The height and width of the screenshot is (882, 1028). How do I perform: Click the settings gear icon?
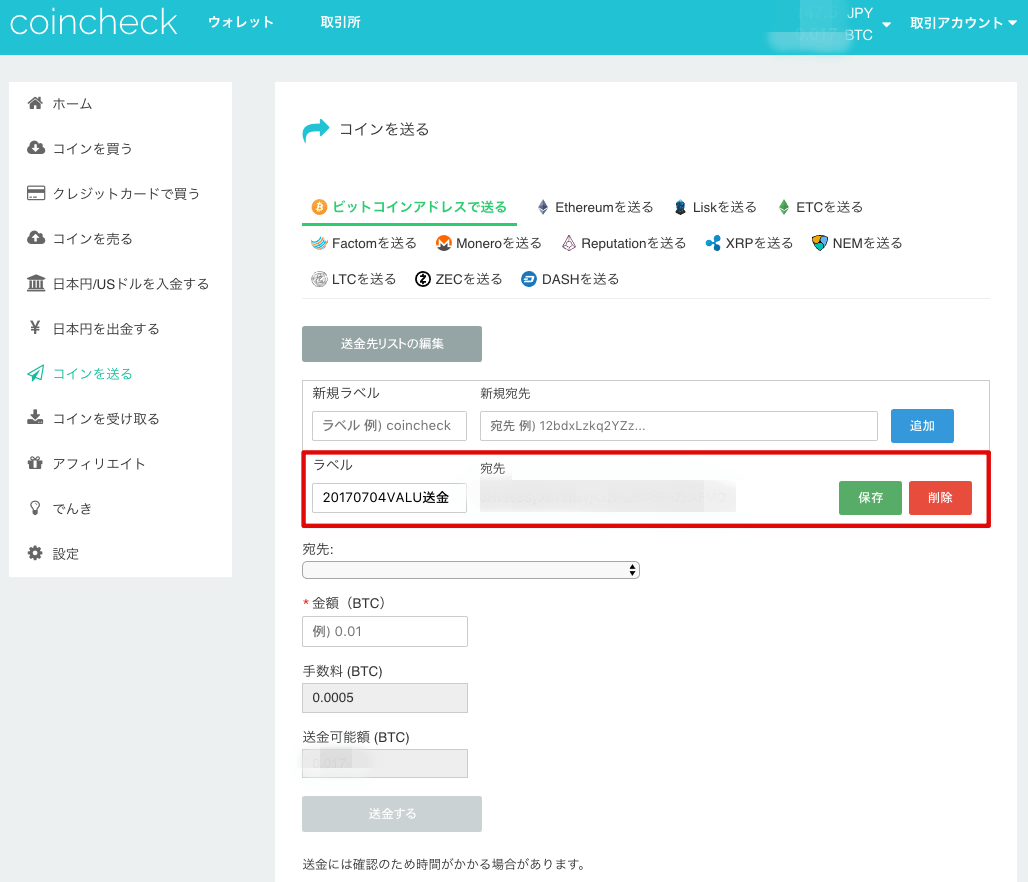[x=35, y=553]
